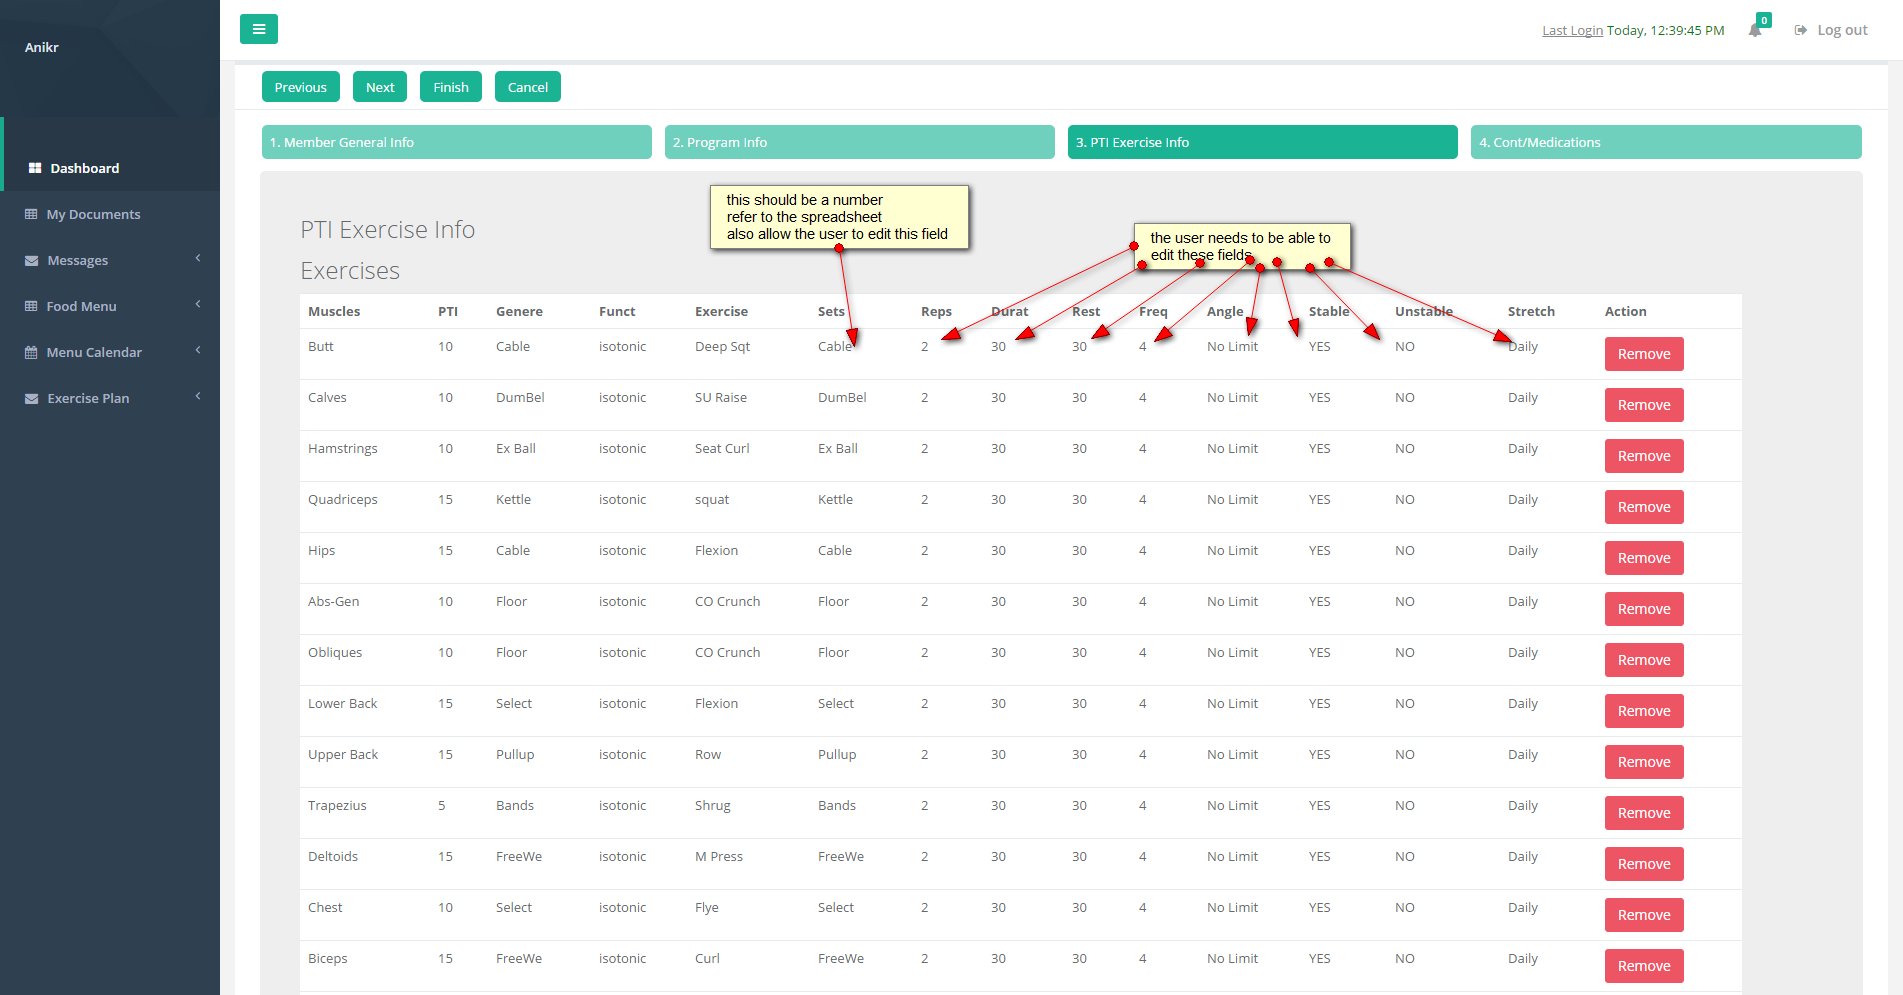Click the Previous button
This screenshot has width=1903, height=995.
pyautogui.click(x=301, y=87)
